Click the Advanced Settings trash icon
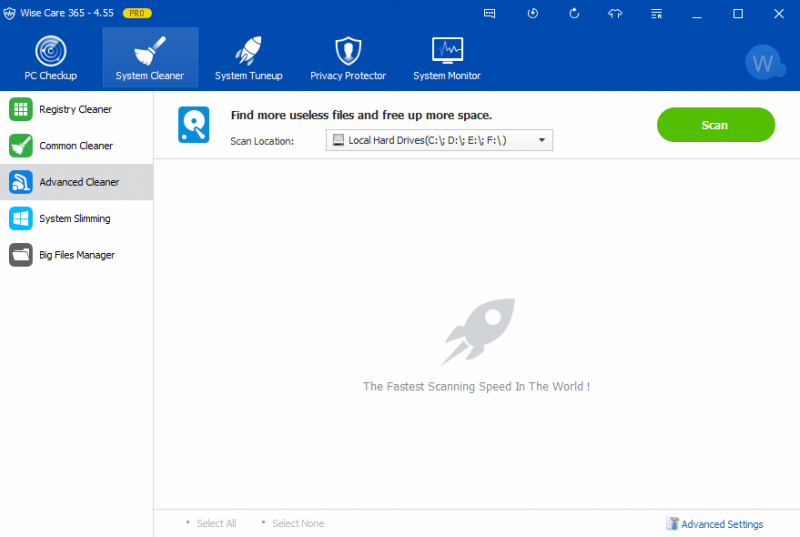 coord(672,524)
